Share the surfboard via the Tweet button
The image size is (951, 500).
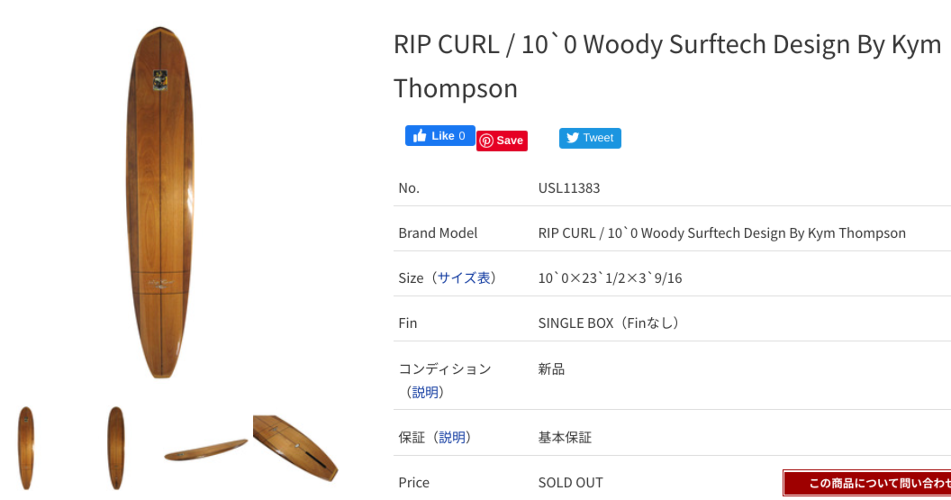(x=590, y=138)
